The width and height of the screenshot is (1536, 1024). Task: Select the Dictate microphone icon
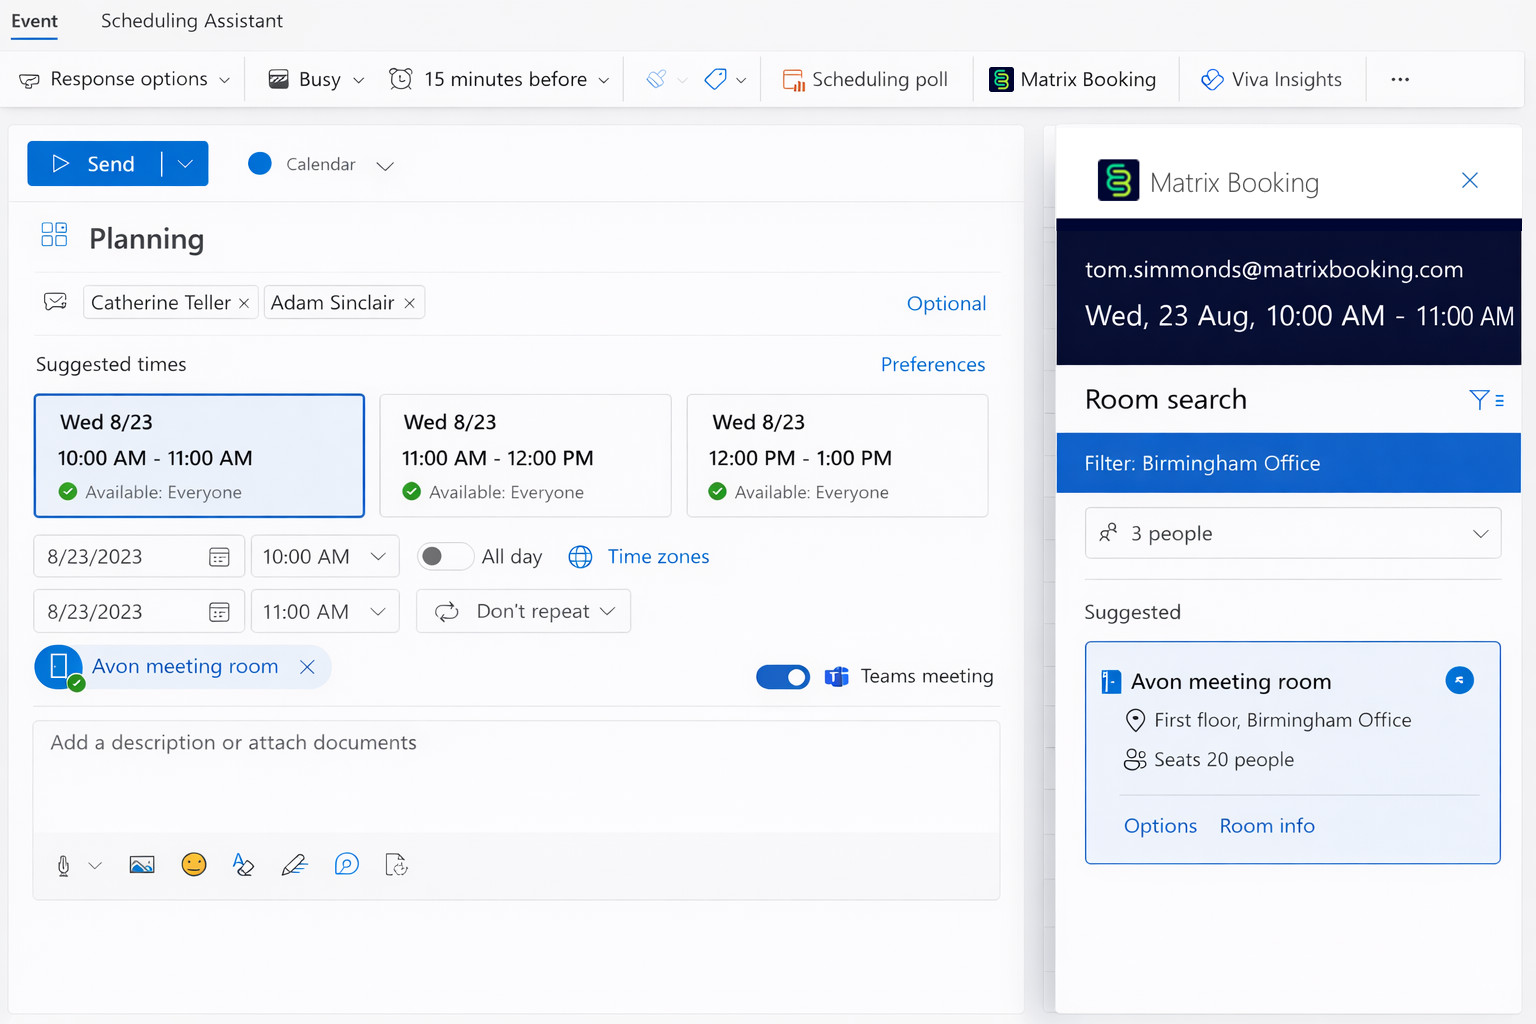pos(63,864)
